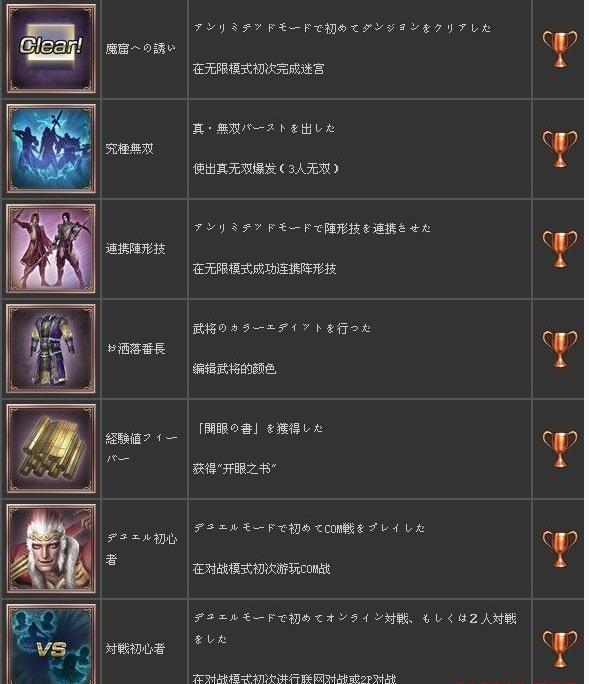The height and width of the screenshot is (684, 589).
Task: Click the purple armor costume icon
Action: tap(51, 349)
